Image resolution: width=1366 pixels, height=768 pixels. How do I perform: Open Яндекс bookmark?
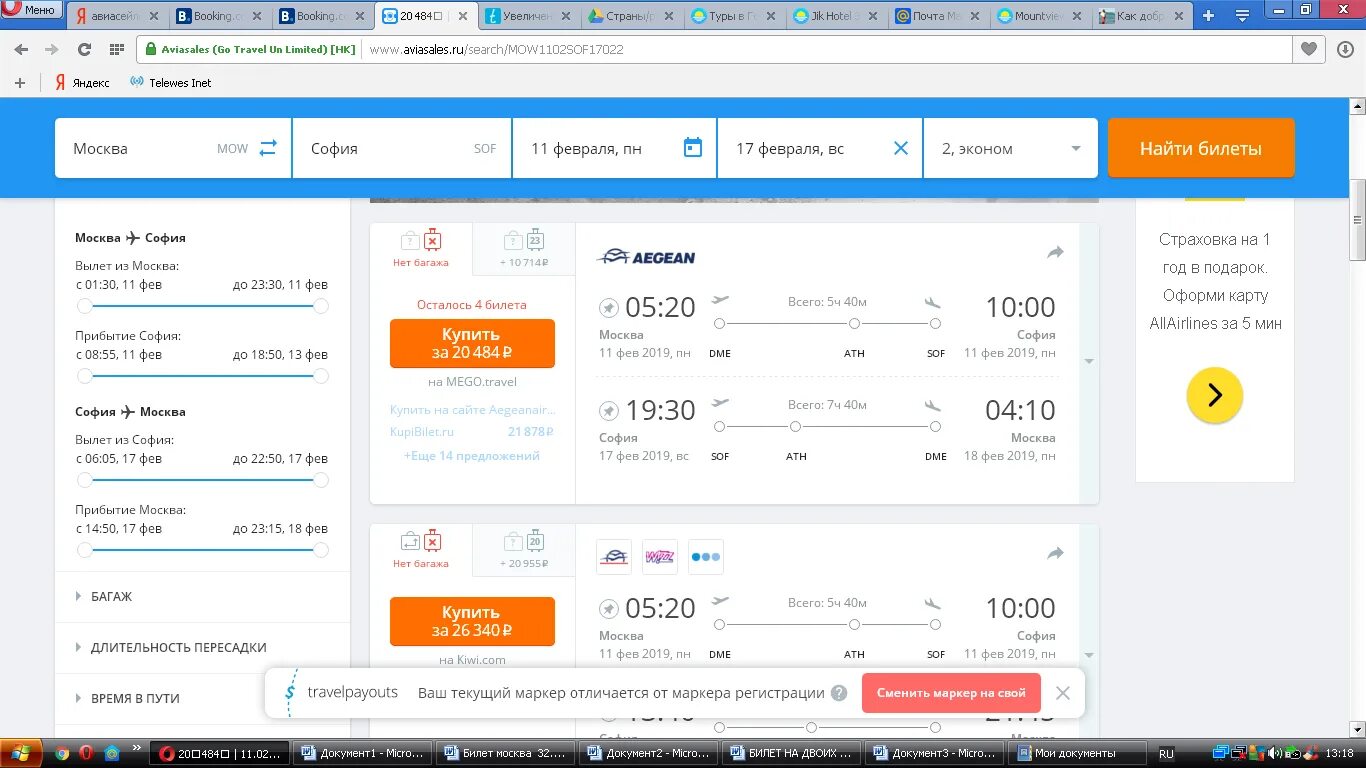[82, 83]
